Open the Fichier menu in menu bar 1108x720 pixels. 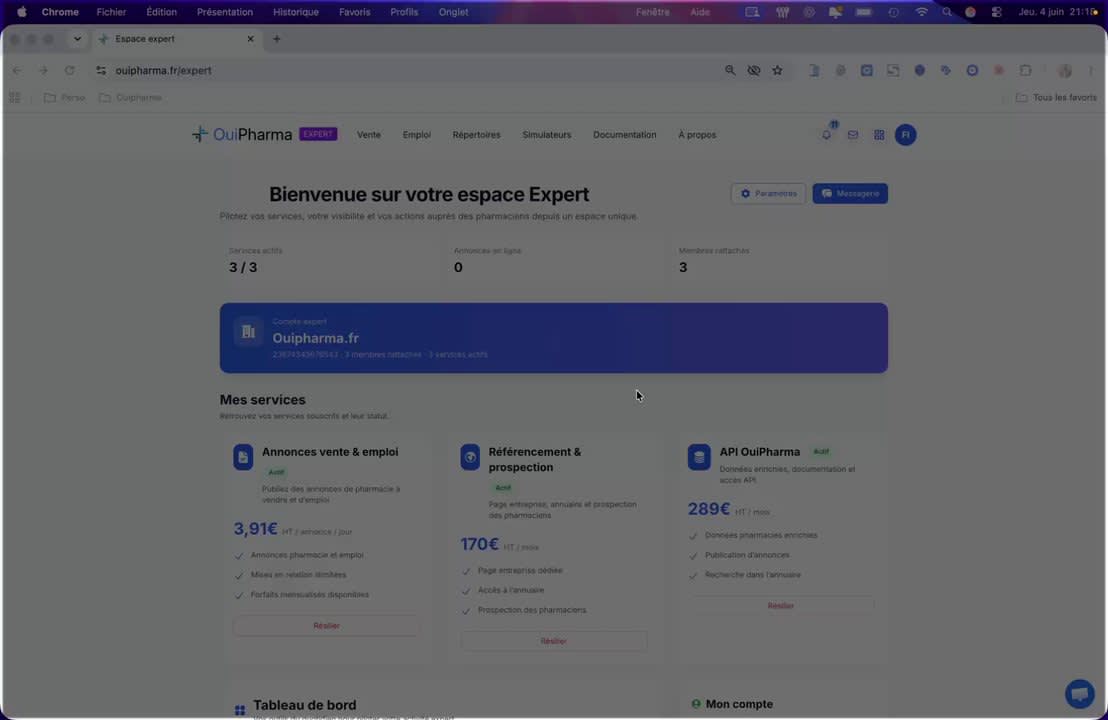pyautogui.click(x=112, y=12)
